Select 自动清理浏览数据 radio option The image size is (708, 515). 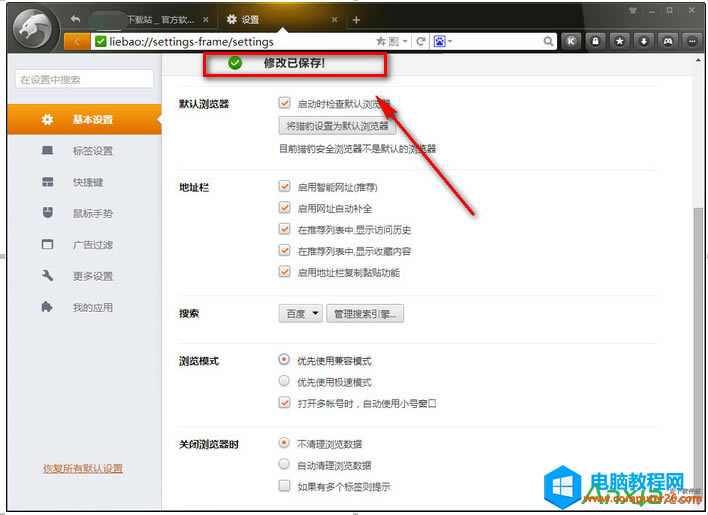(x=285, y=465)
